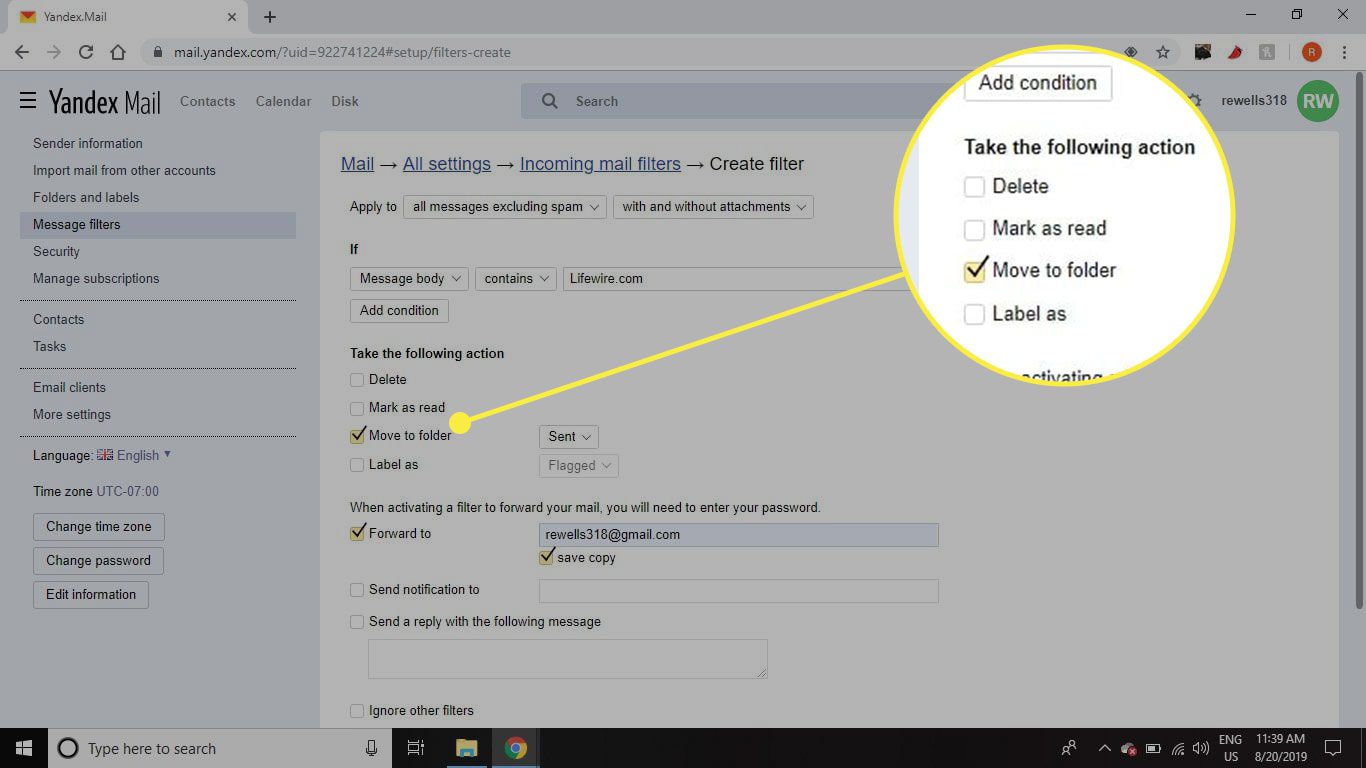Open Disk in the top navigation
The height and width of the screenshot is (768, 1366).
point(345,101)
